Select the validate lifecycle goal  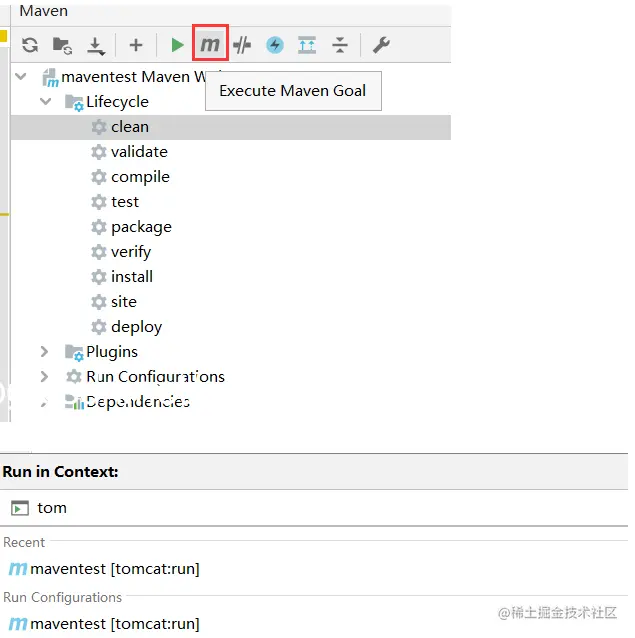[x=139, y=152]
